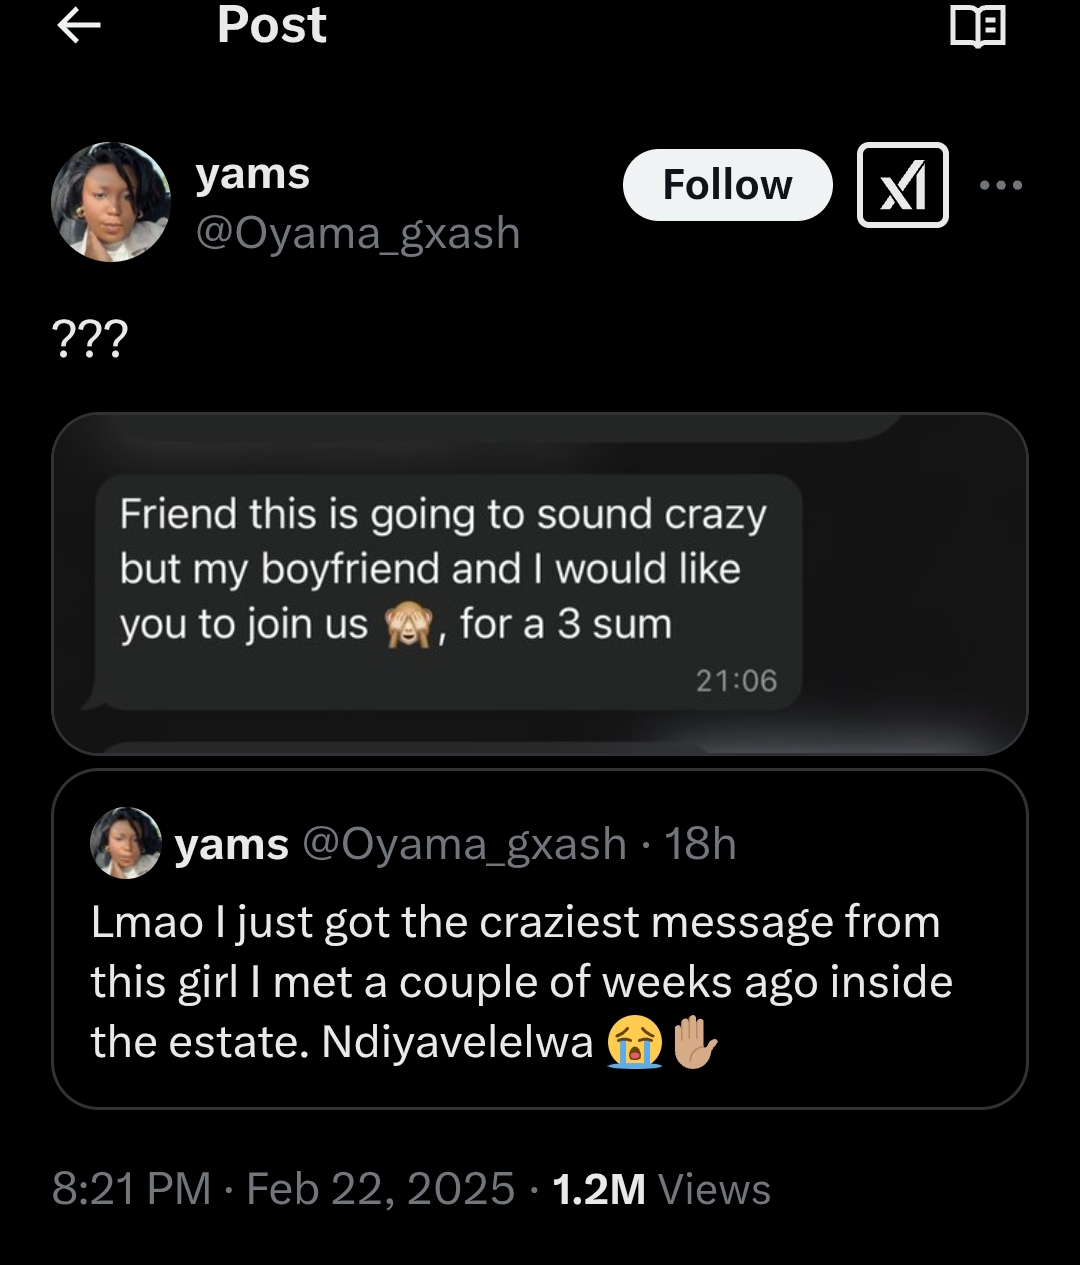
Task: Tap the small avatar in quoted post
Action: 126,843
